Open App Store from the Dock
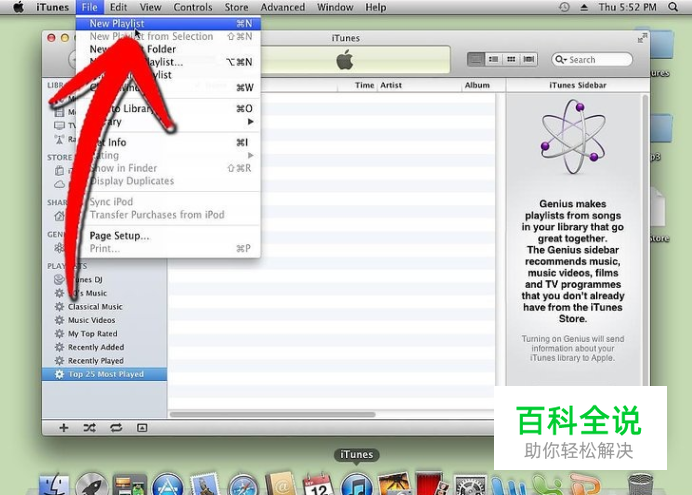Screen dimensions: 692x495 pyautogui.click(x=167, y=484)
